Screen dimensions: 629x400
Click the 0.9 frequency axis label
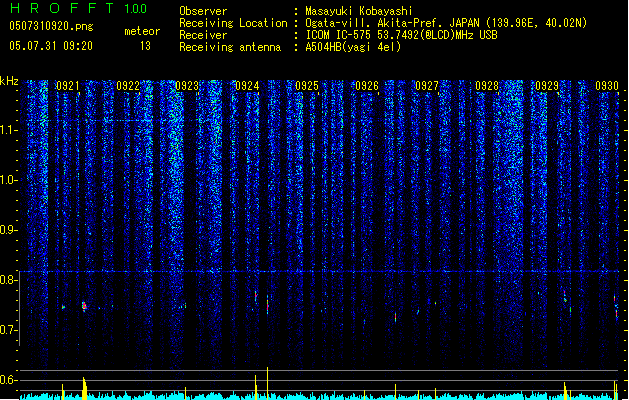(9, 230)
